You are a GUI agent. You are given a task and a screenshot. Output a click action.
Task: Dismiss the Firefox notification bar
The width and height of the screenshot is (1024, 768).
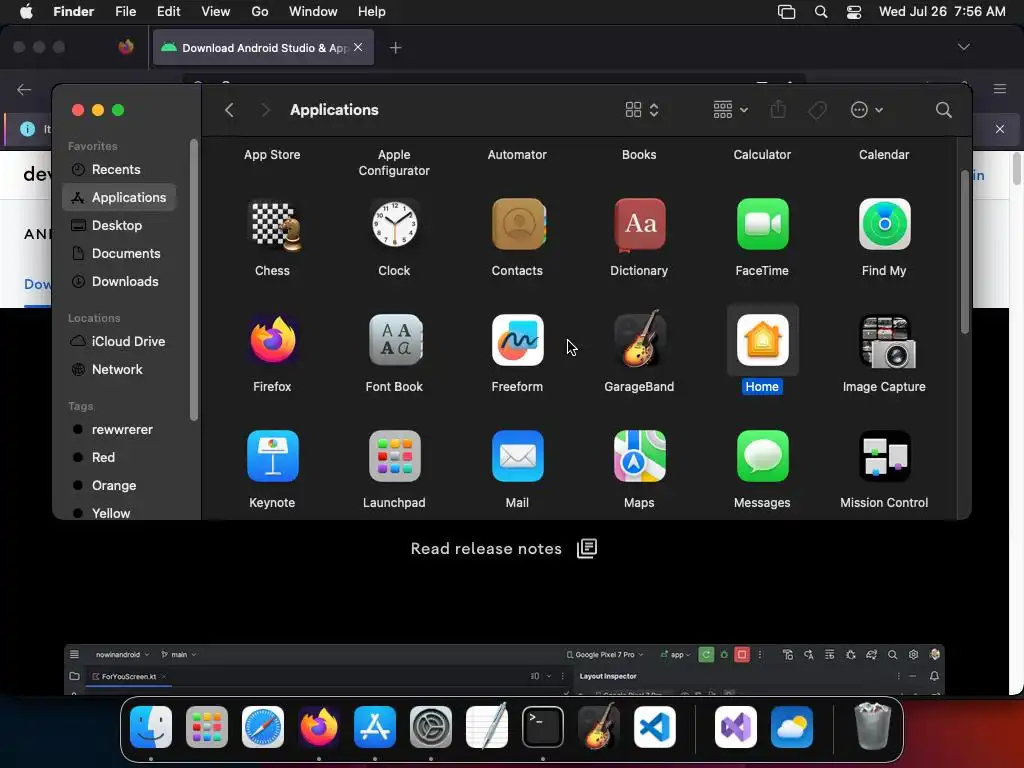(x=999, y=129)
